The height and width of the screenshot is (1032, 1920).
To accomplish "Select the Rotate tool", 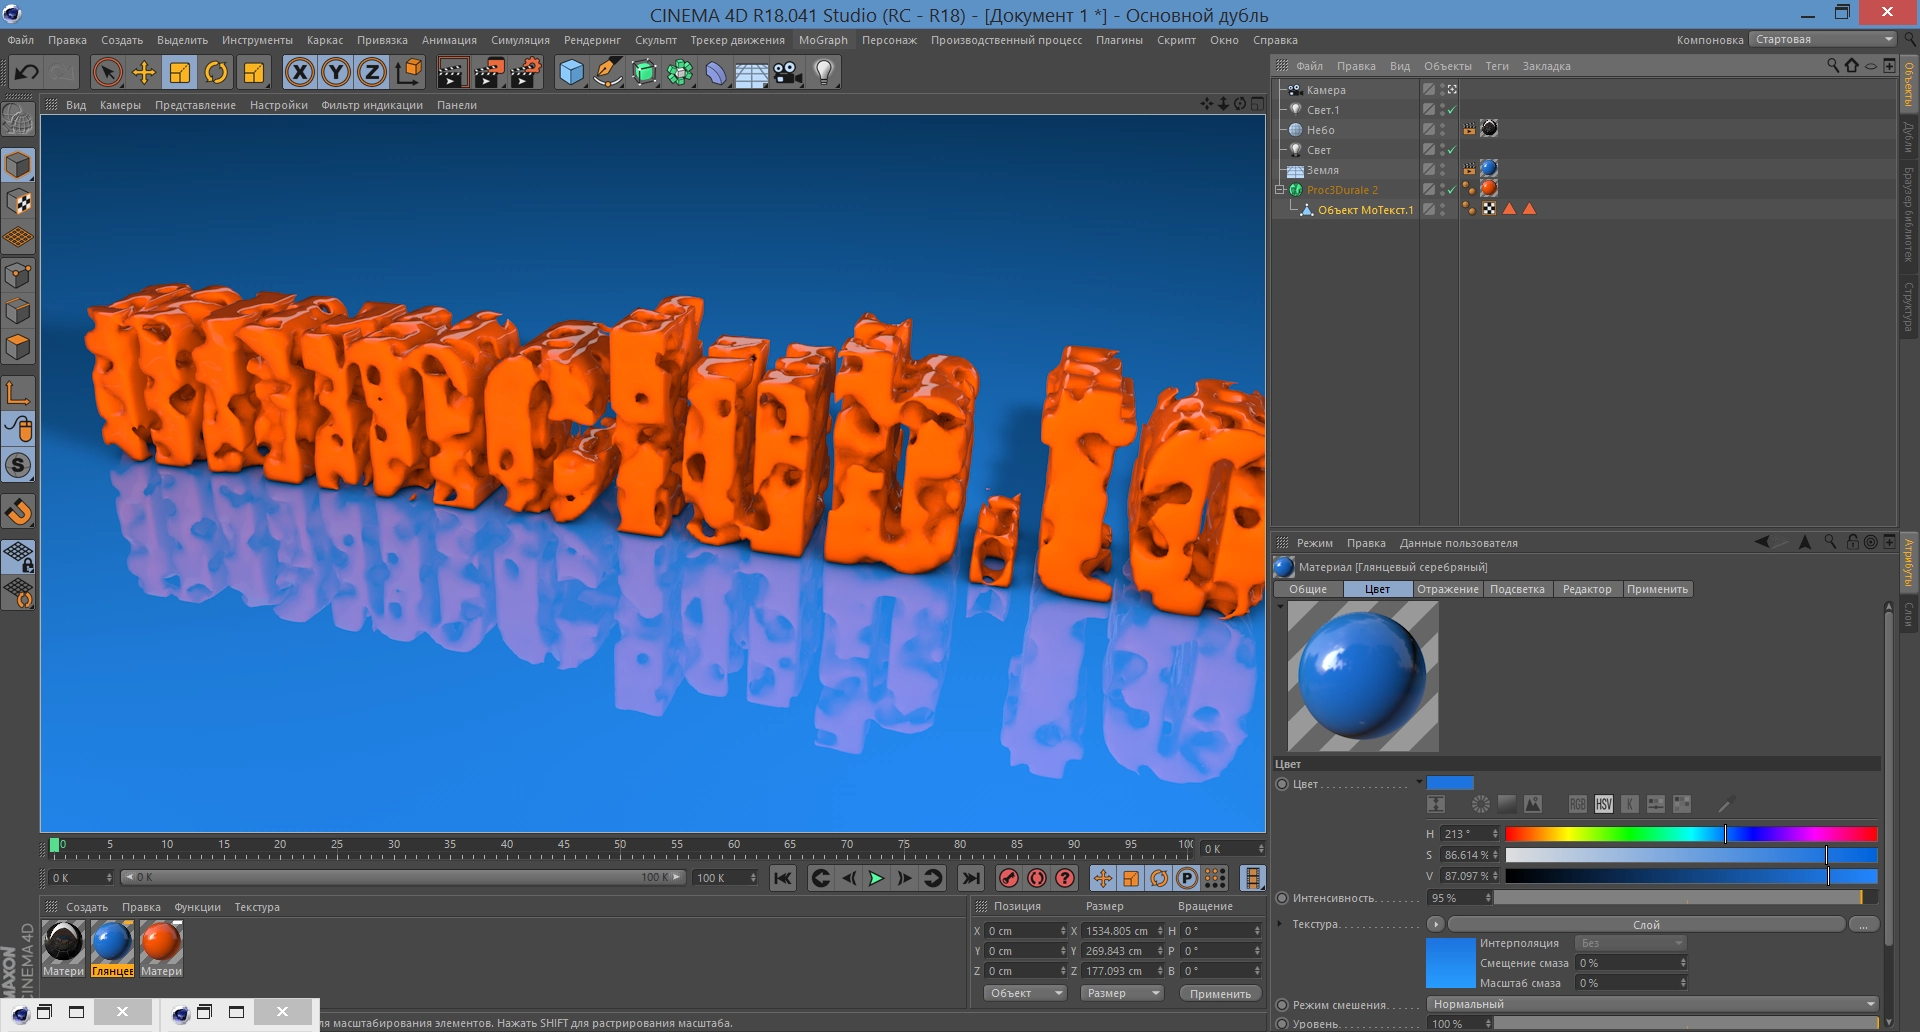I will 216,72.
